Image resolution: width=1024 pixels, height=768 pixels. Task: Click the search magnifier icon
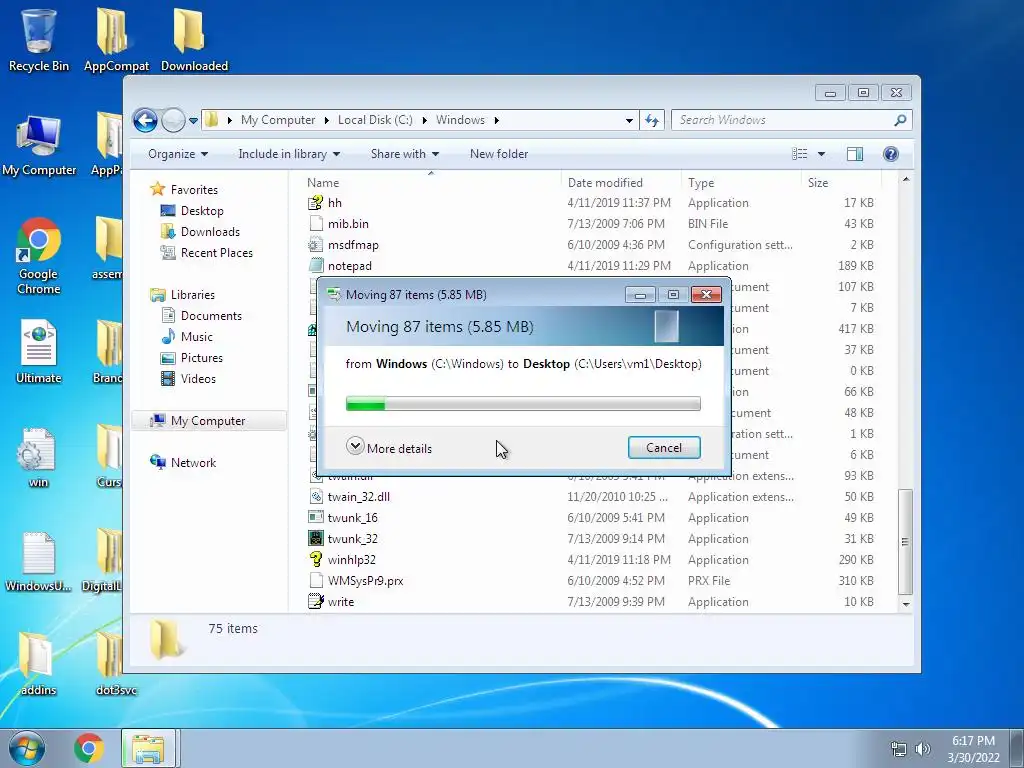pos(900,120)
